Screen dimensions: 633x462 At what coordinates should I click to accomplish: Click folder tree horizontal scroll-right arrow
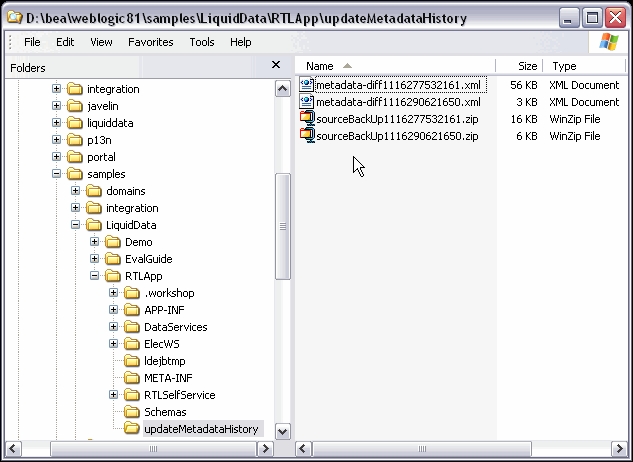pos(266,448)
